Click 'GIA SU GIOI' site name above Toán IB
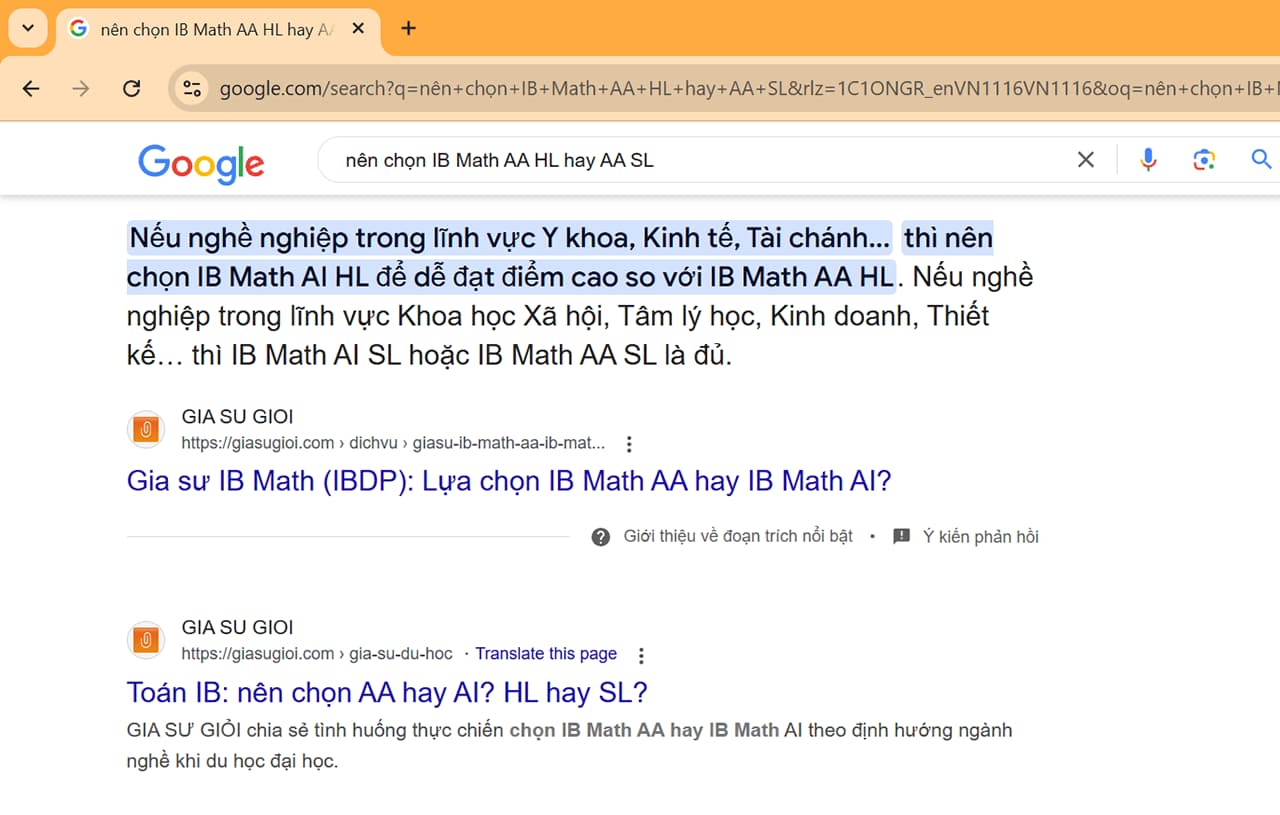 237,628
